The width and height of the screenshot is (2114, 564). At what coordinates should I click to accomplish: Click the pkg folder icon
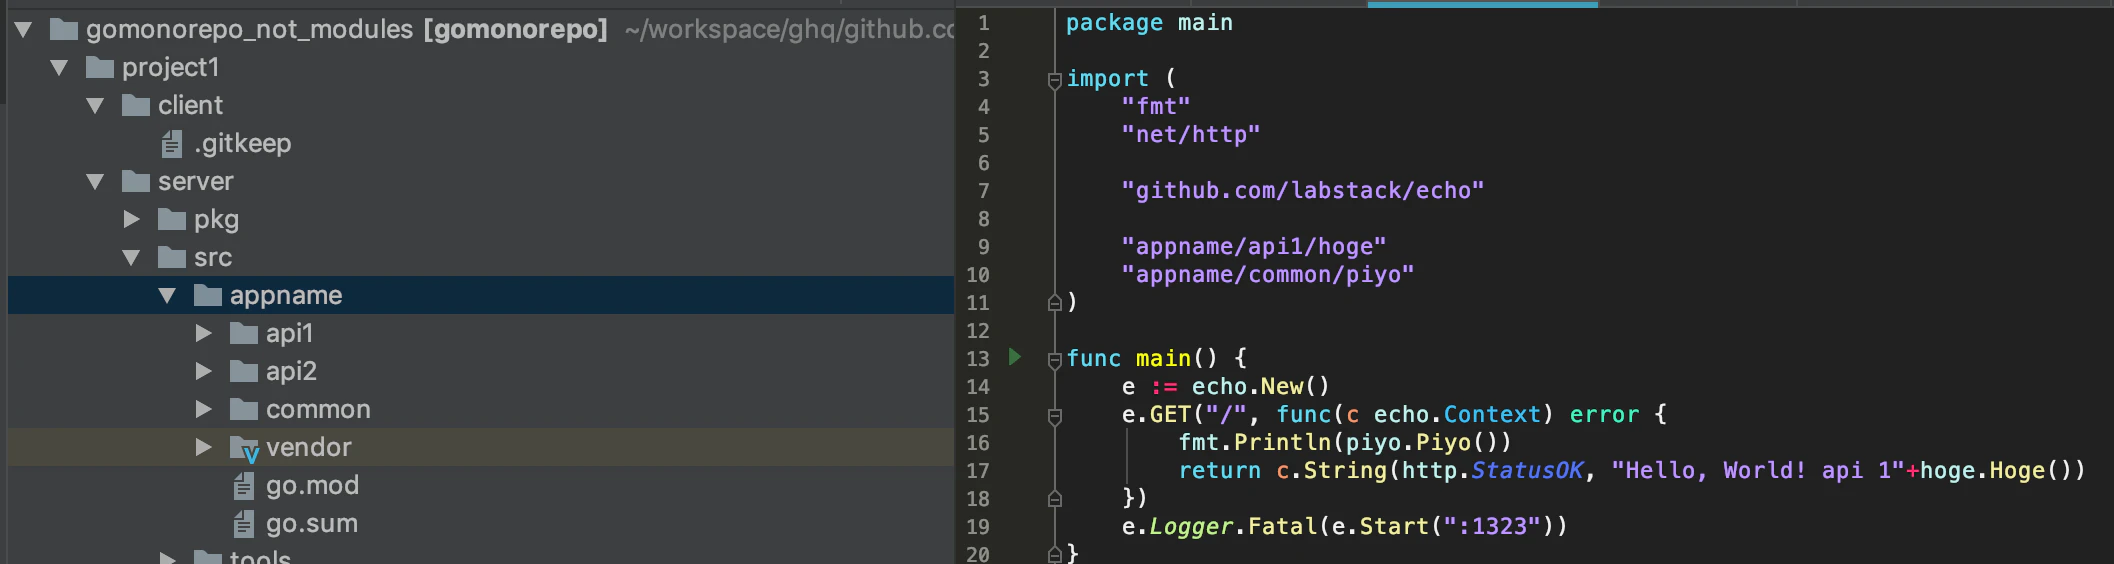172,220
